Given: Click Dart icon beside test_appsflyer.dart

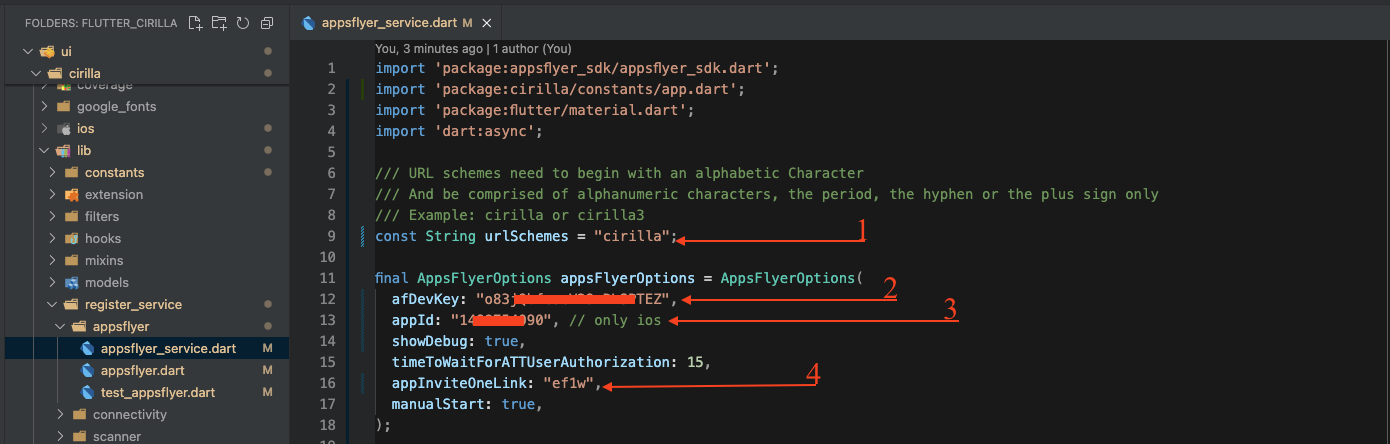Looking at the screenshot, I should 87,392.
